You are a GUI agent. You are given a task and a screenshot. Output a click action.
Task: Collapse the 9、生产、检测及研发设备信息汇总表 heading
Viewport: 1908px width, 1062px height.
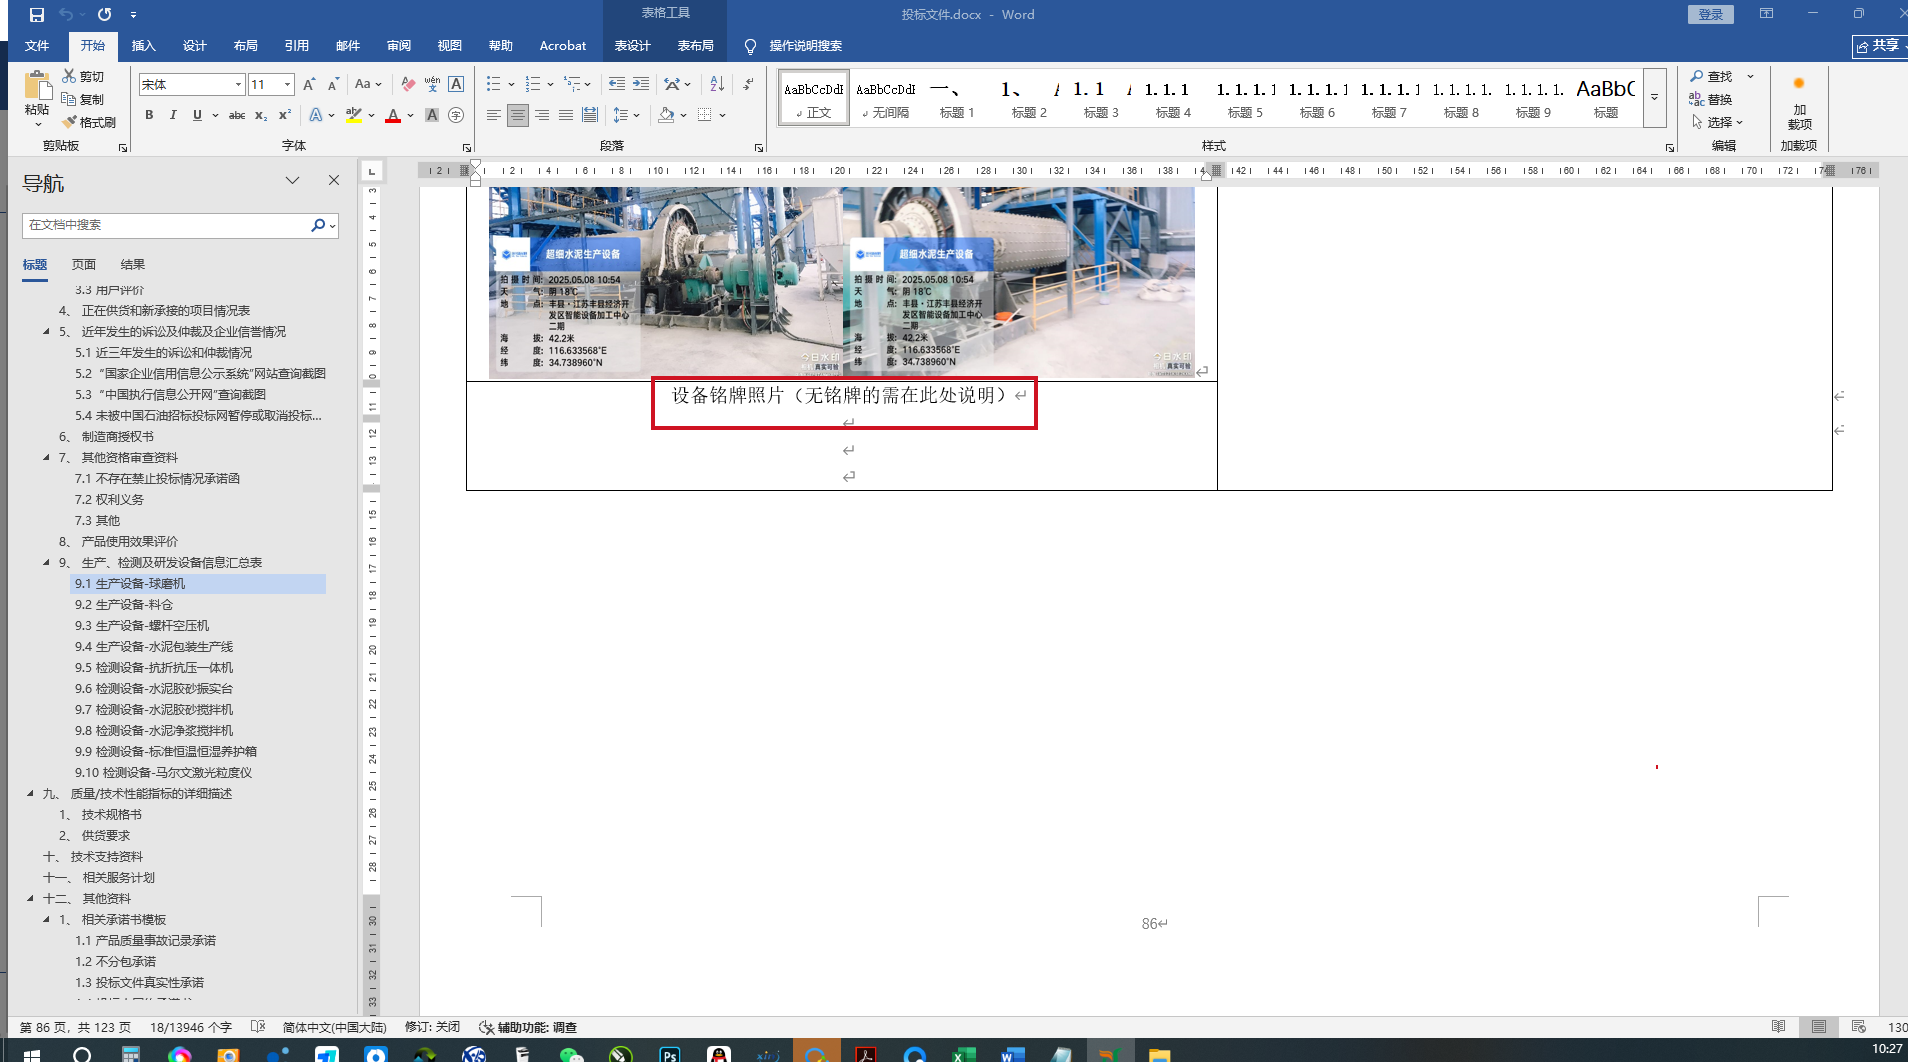coord(46,562)
